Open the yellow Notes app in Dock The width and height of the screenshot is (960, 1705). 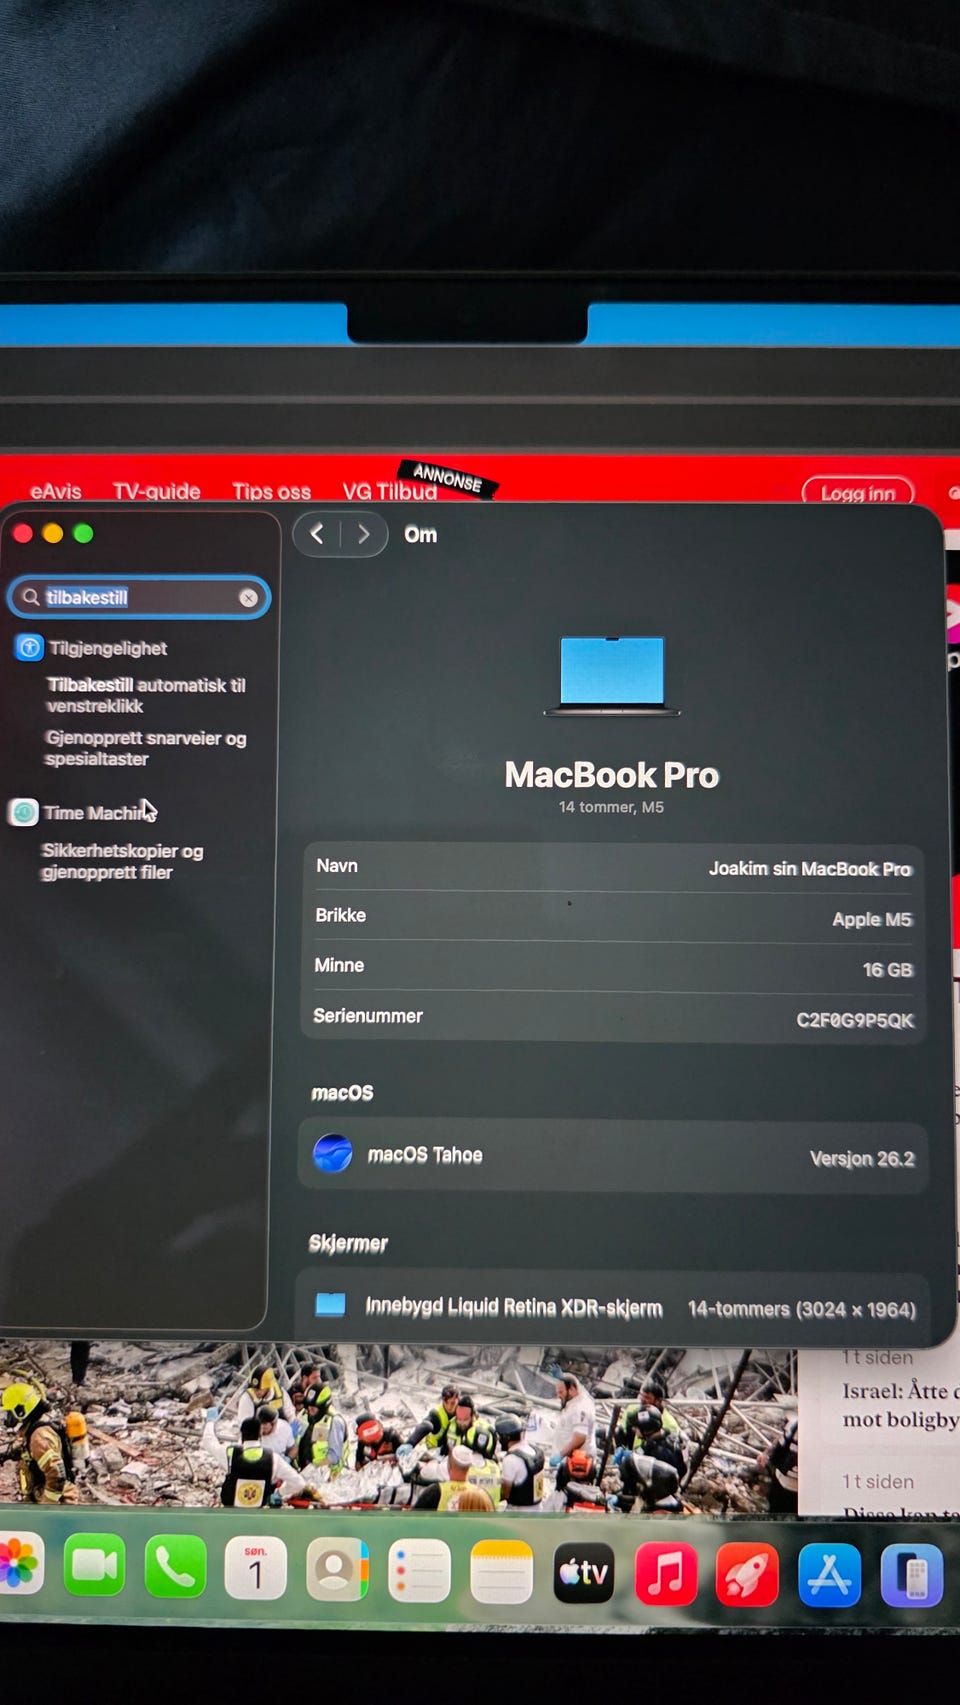pos(501,1572)
